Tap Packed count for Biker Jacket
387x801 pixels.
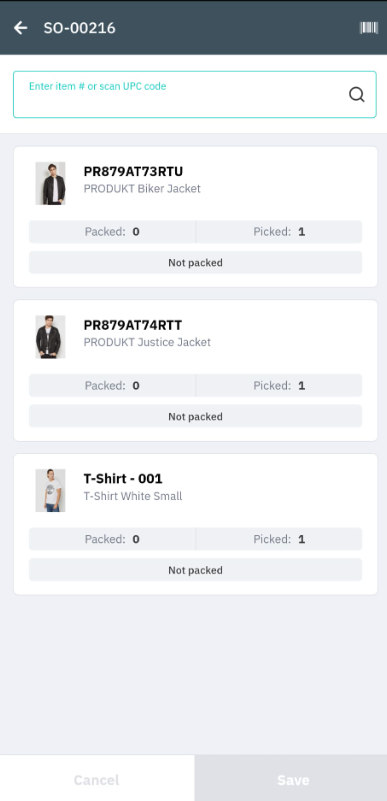(x=112, y=231)
